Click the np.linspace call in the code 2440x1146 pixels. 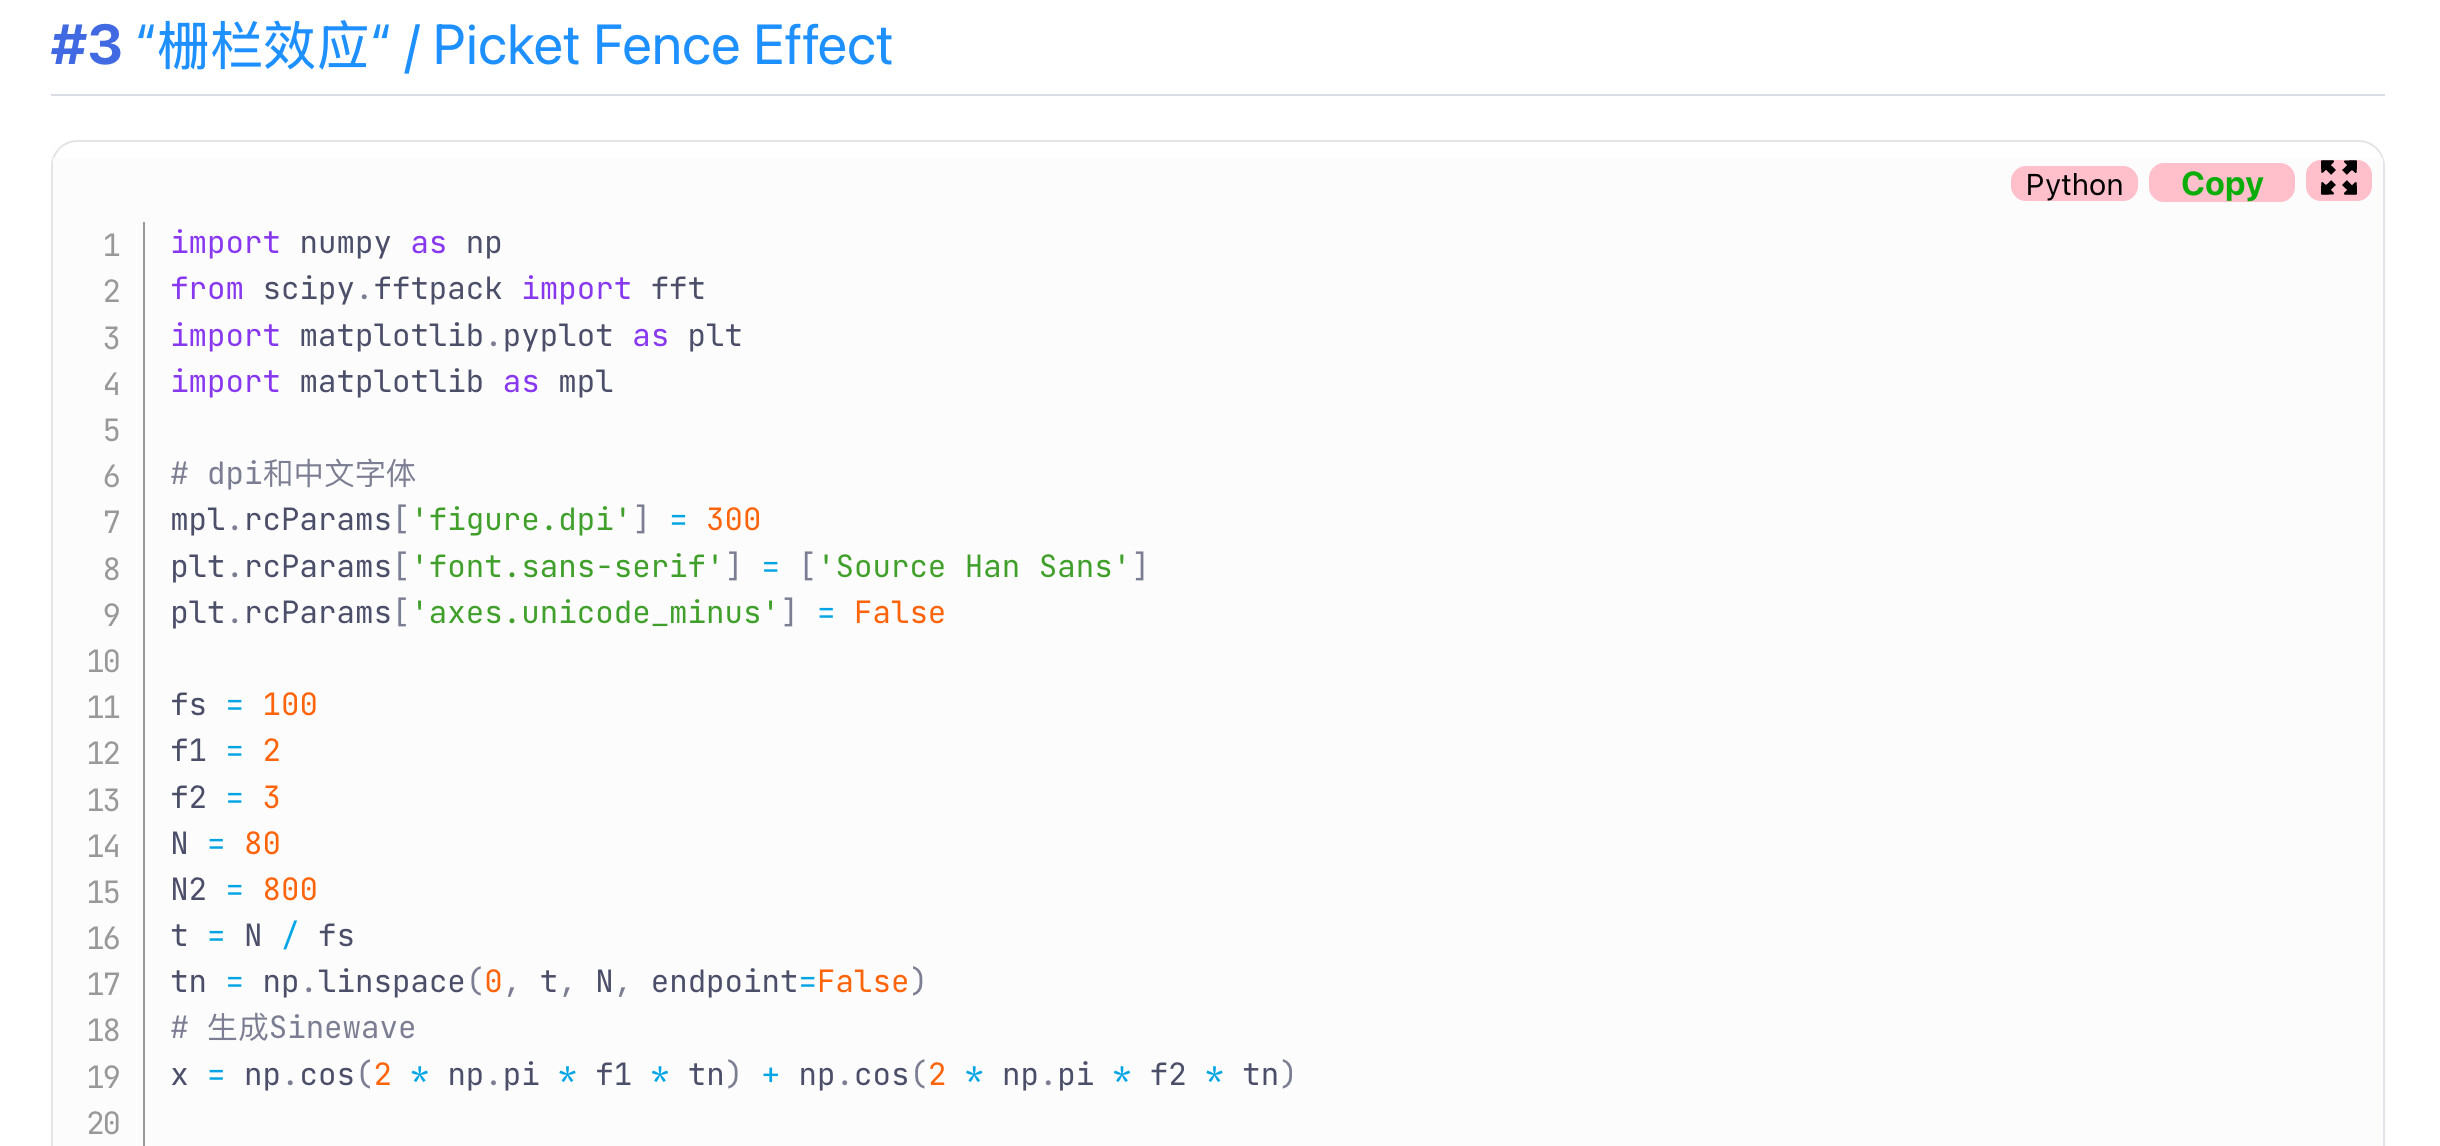coord(363,982)
